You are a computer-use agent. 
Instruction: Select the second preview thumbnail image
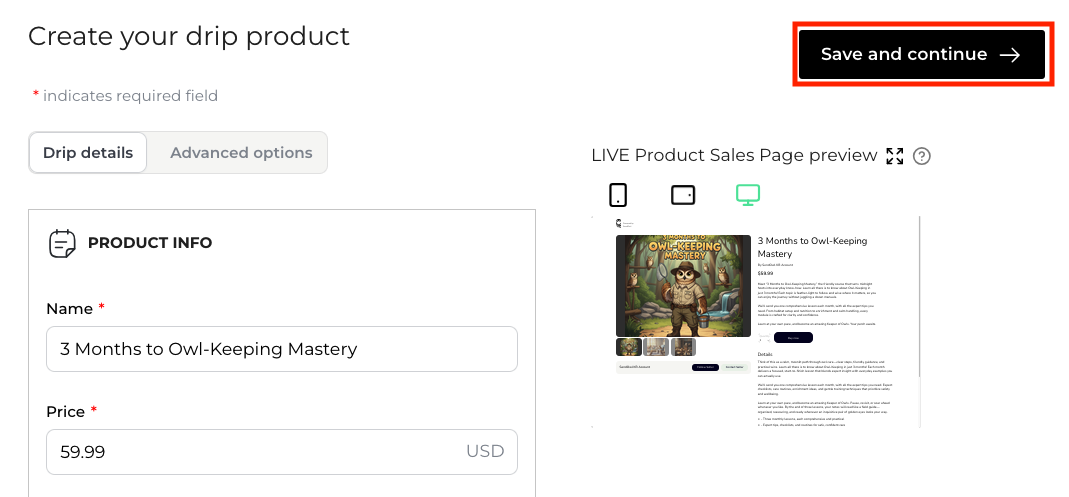656,347
